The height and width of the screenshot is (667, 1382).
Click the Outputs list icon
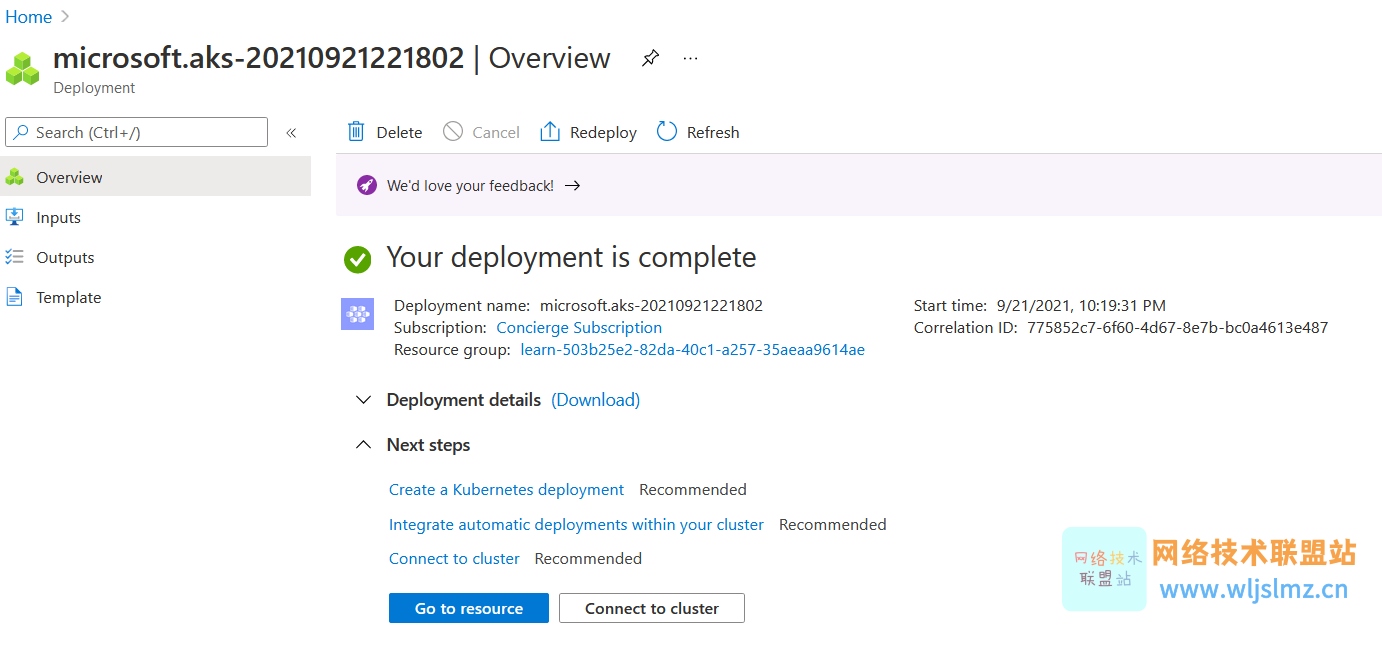pyautogui.click(x=14, y=257)
